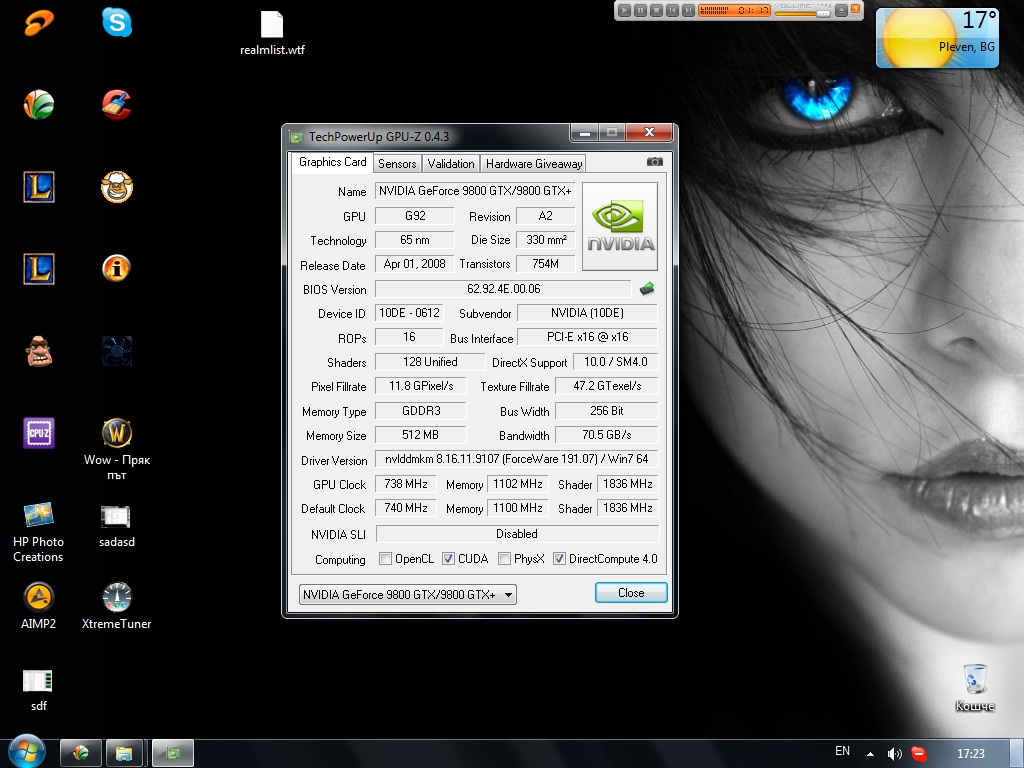Open the Pleven weather gadget
Viewport: 1024px width, 768px height.
click(937, 38)
